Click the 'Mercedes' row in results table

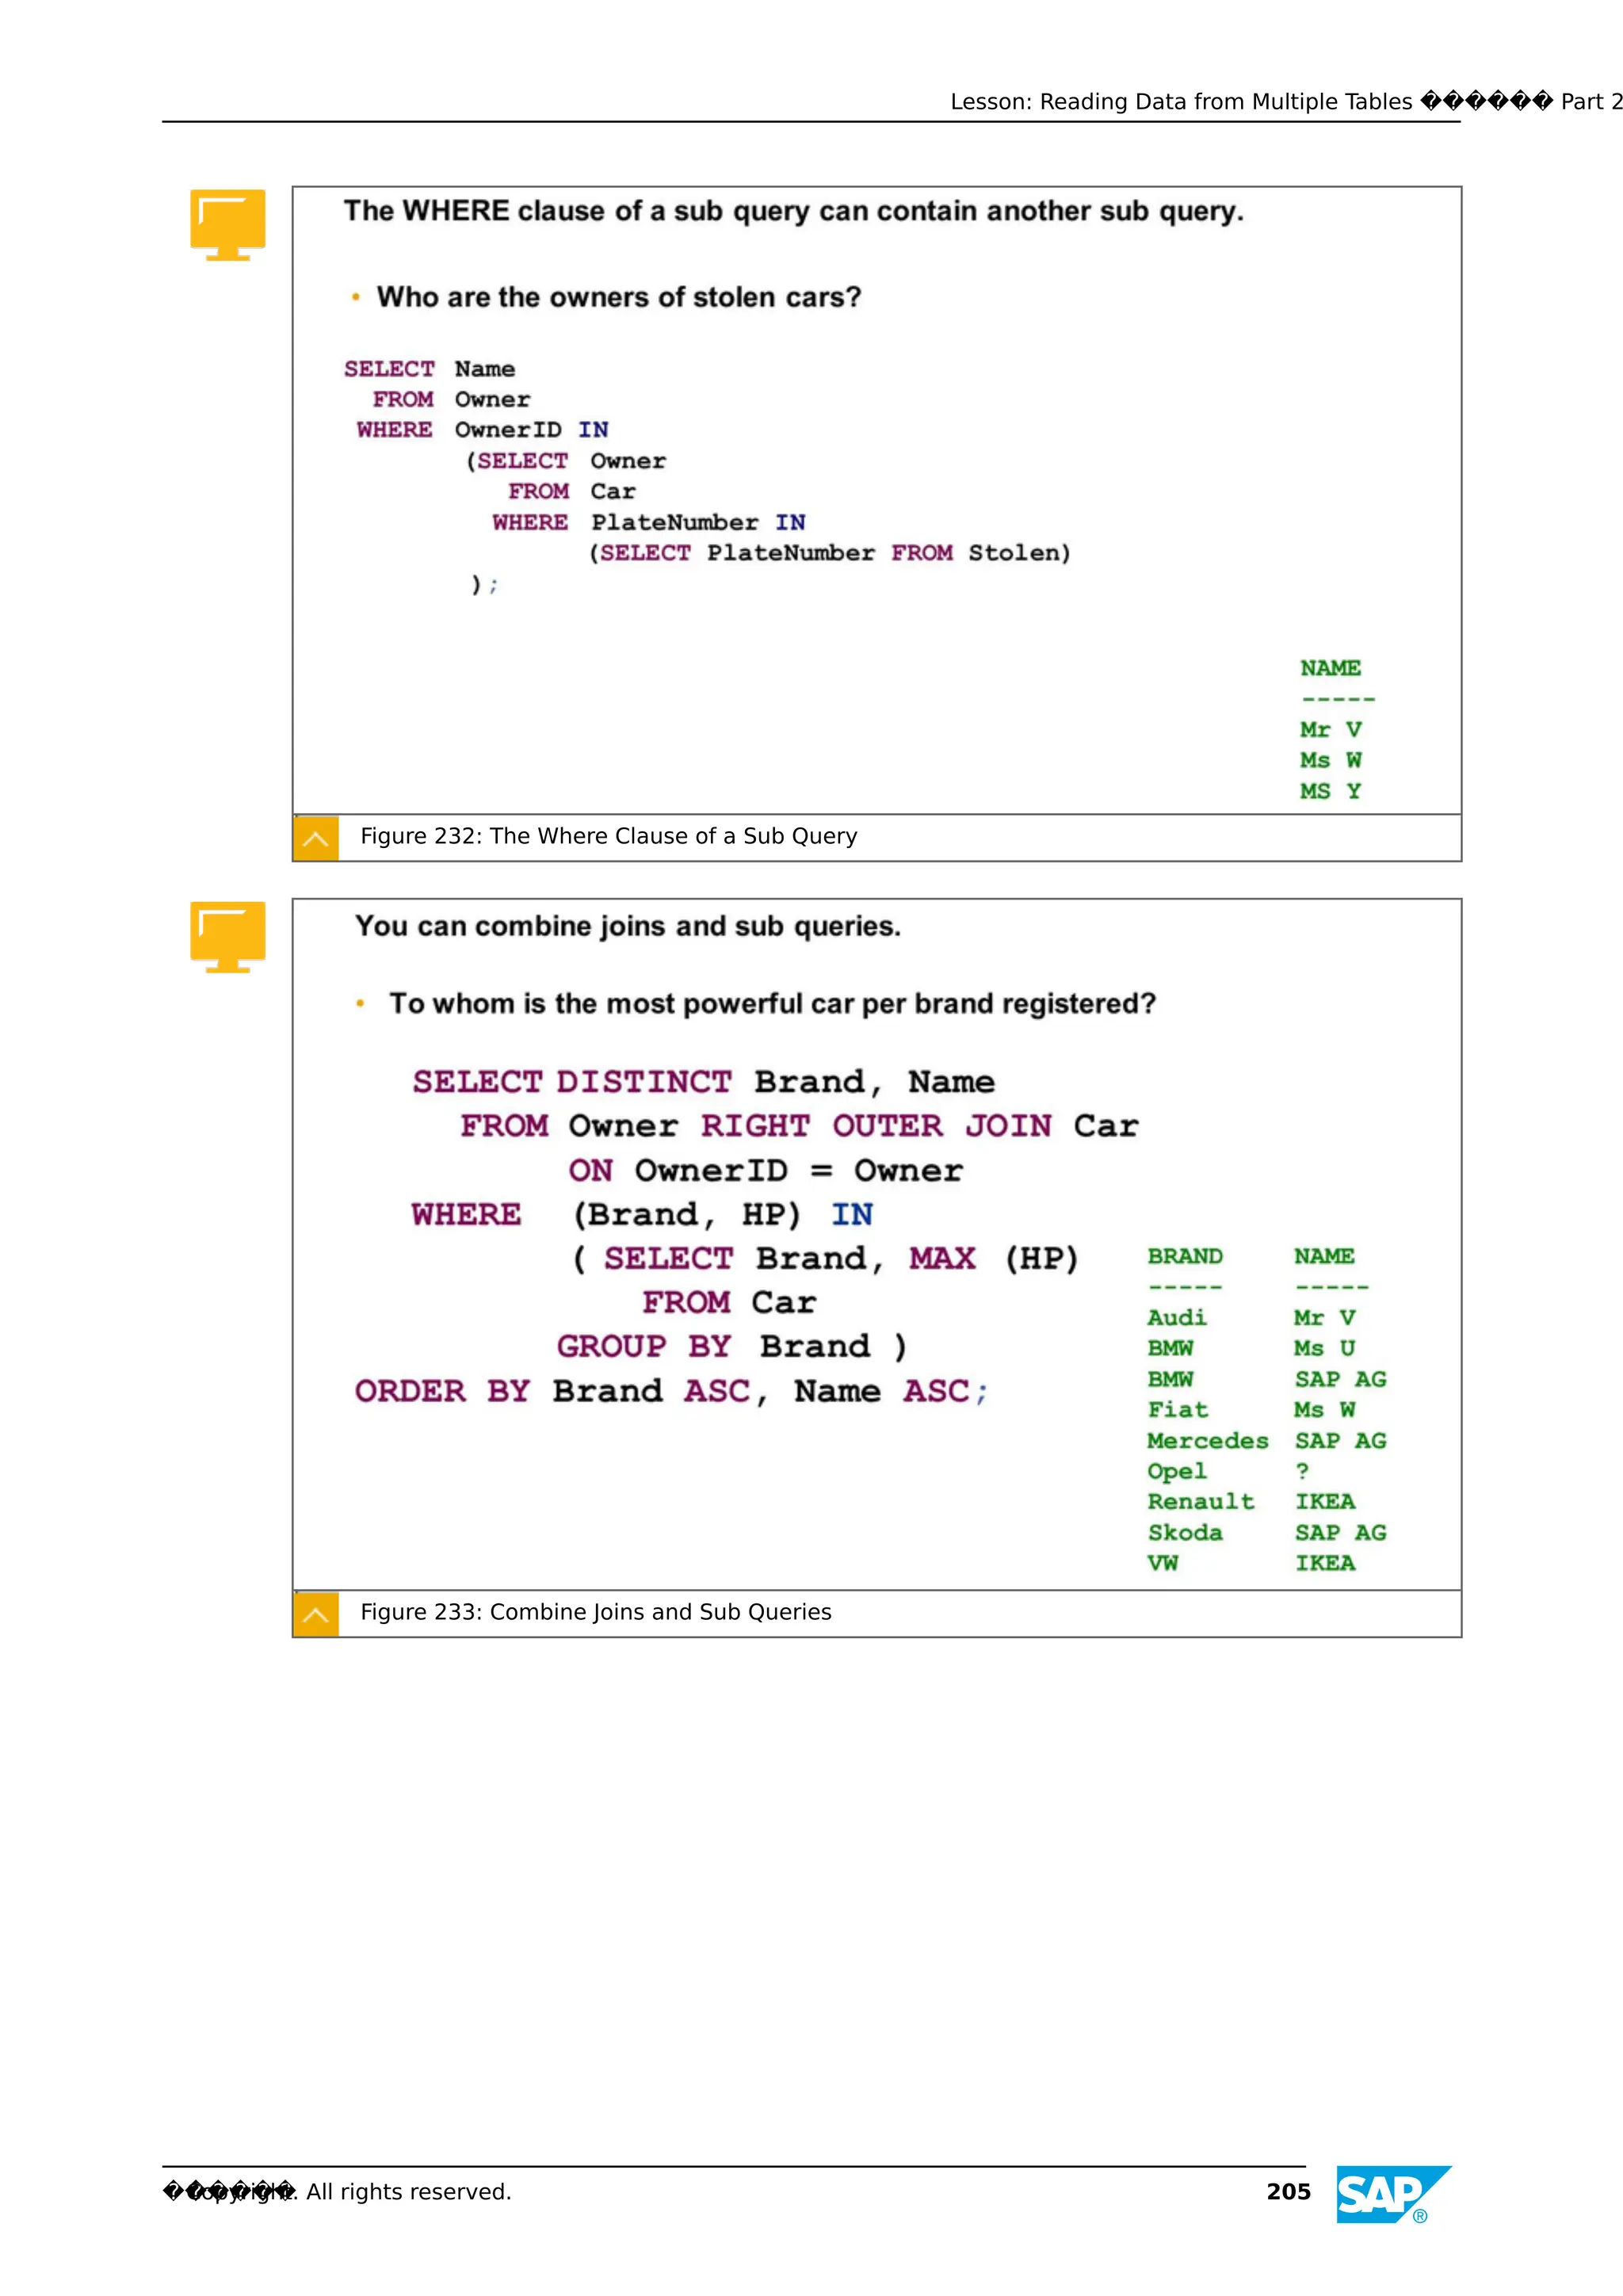(1207, 1441)
